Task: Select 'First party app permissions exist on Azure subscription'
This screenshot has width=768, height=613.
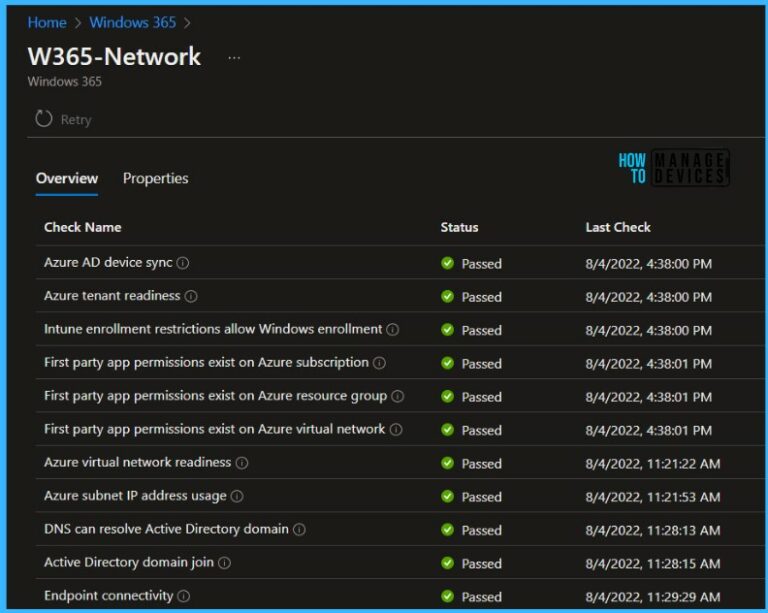Action: pos(206,362)
